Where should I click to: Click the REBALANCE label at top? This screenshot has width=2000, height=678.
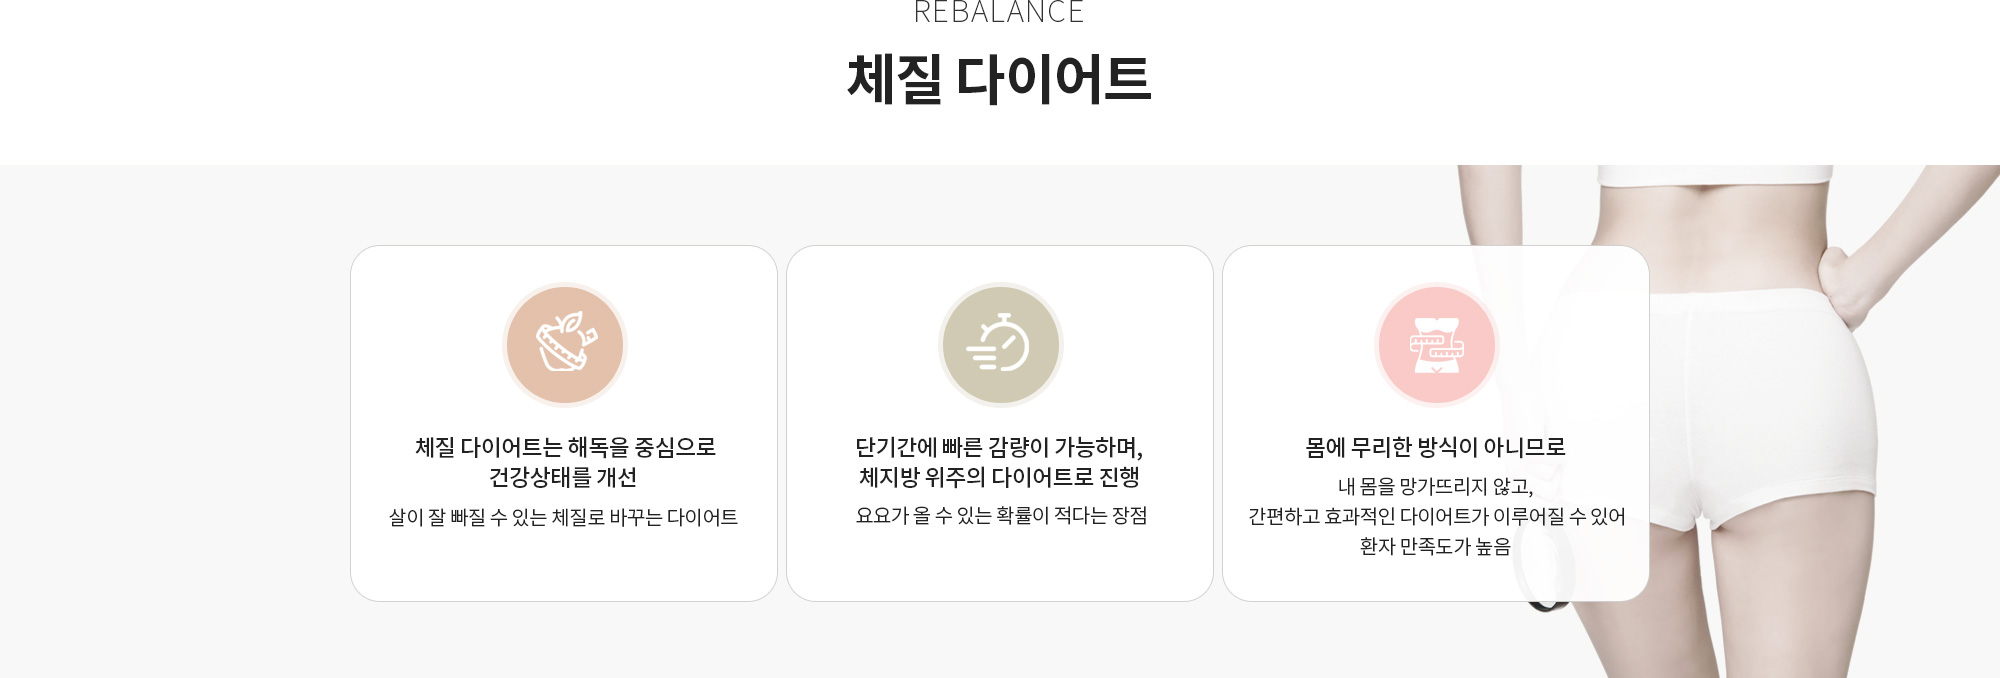[999, 13]
